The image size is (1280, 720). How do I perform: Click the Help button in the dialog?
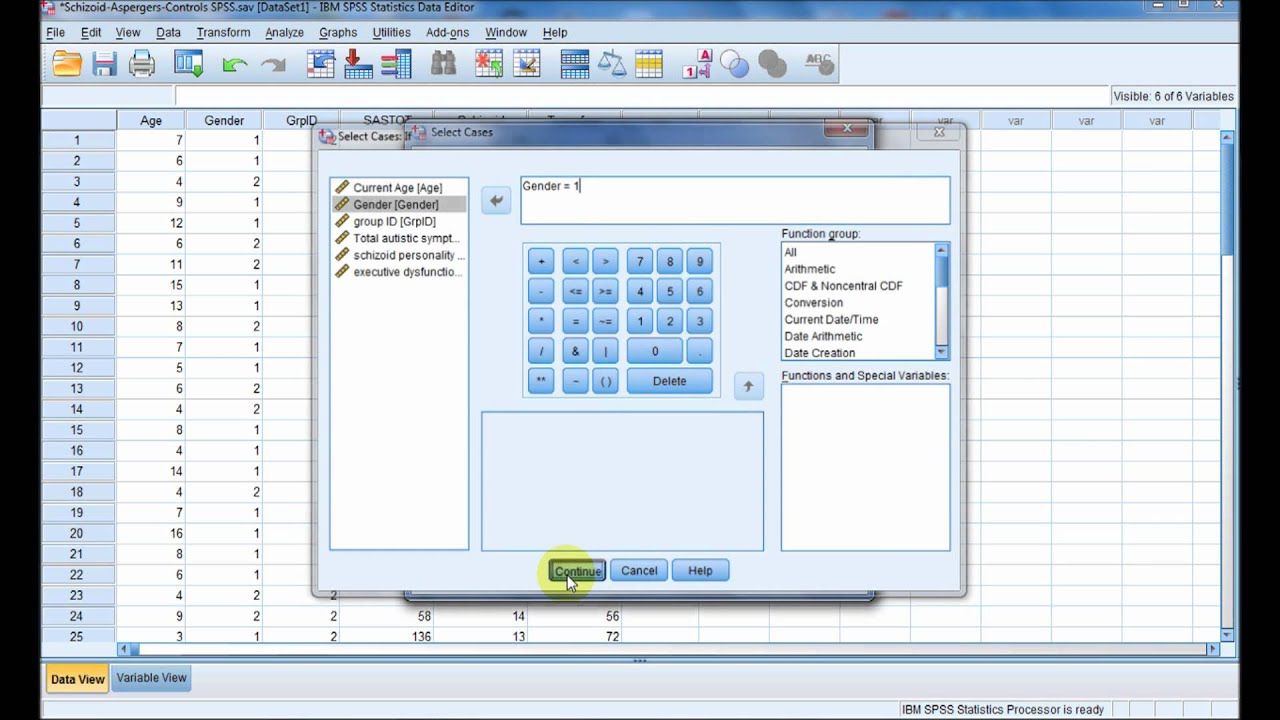click(700, 571)
